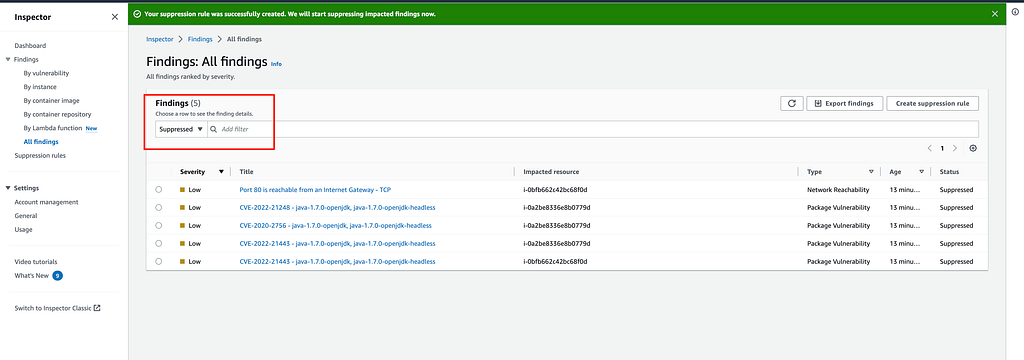Viewport: 1024px width, 360px height.
Task: Click the What's New notification badge
Action: pos(57,276)
